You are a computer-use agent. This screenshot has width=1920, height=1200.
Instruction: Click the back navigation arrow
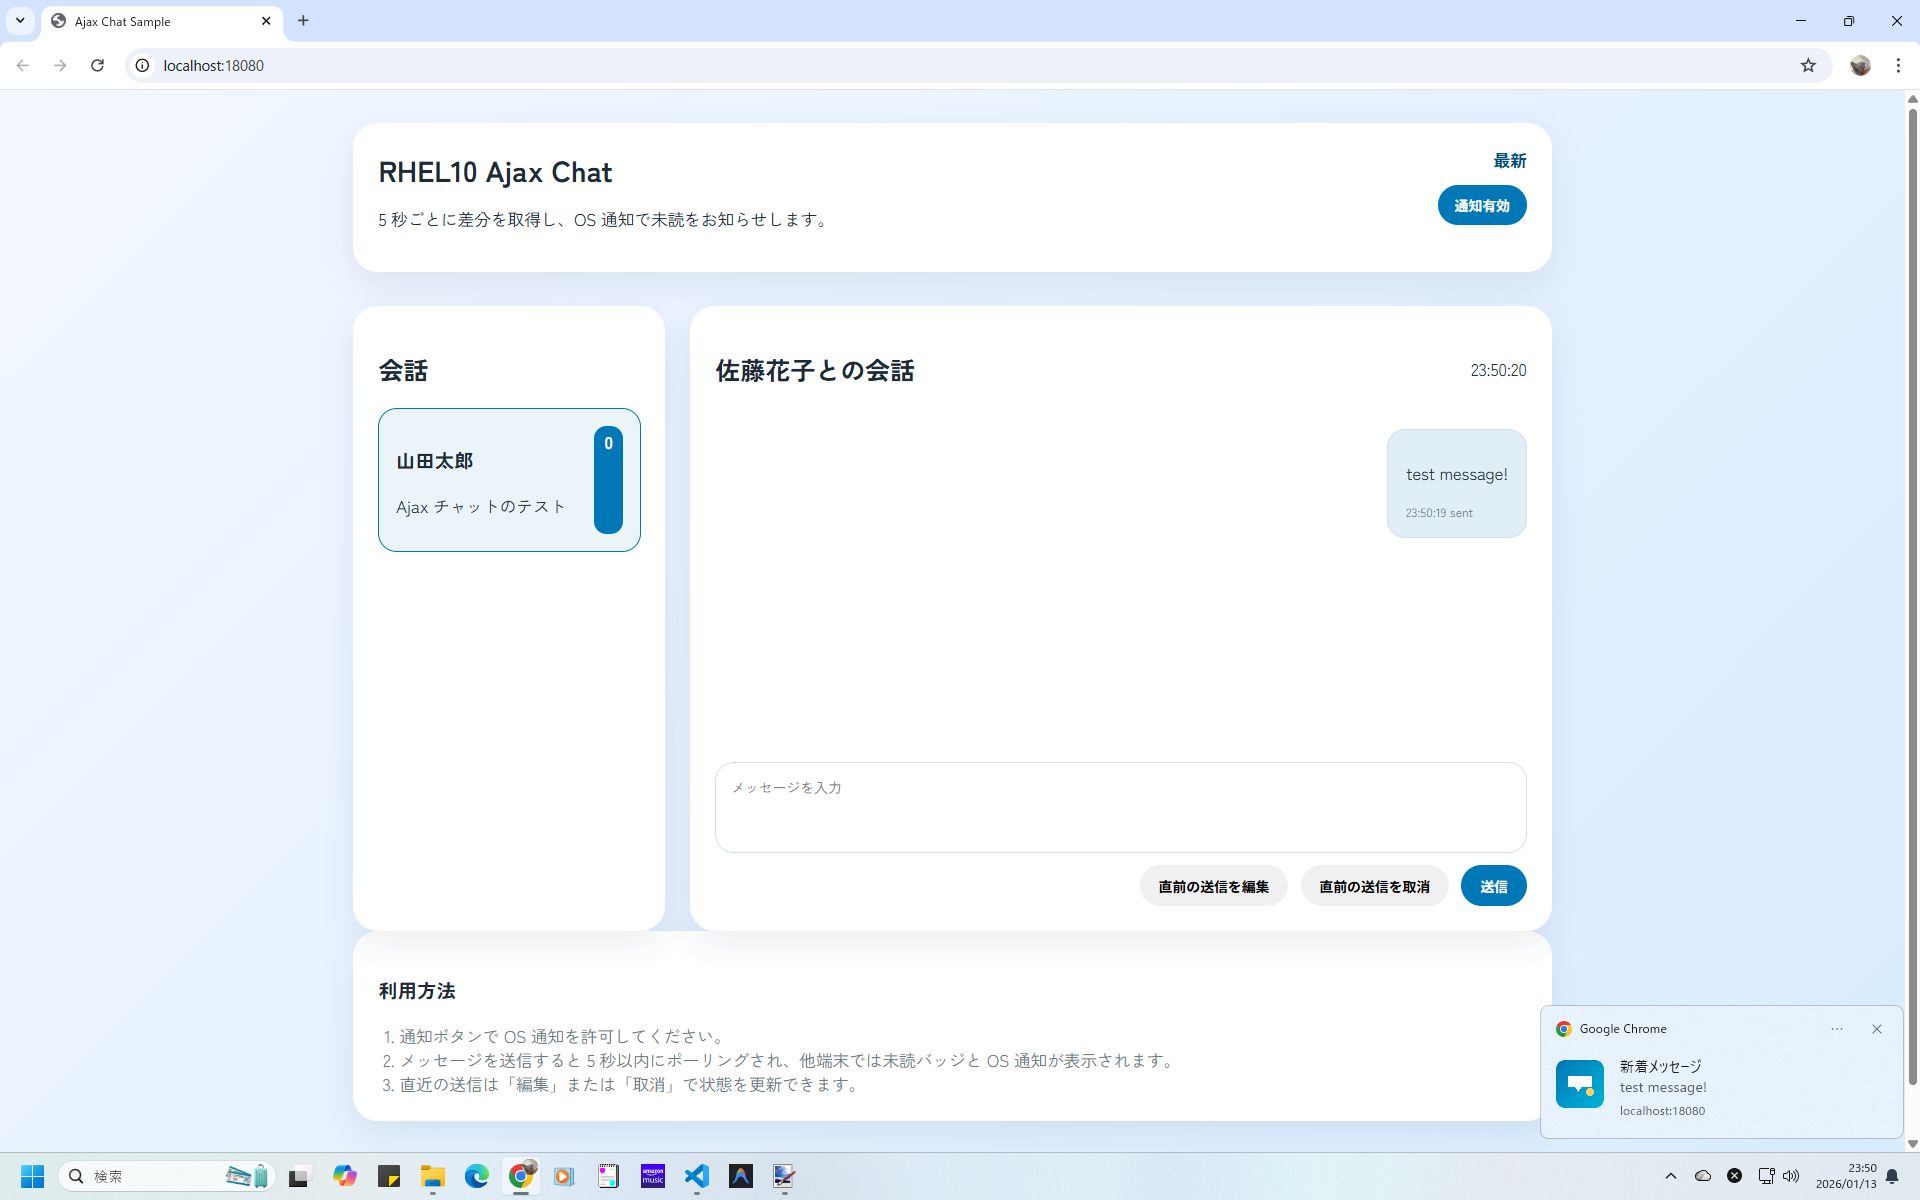click(x=22, y=65)
